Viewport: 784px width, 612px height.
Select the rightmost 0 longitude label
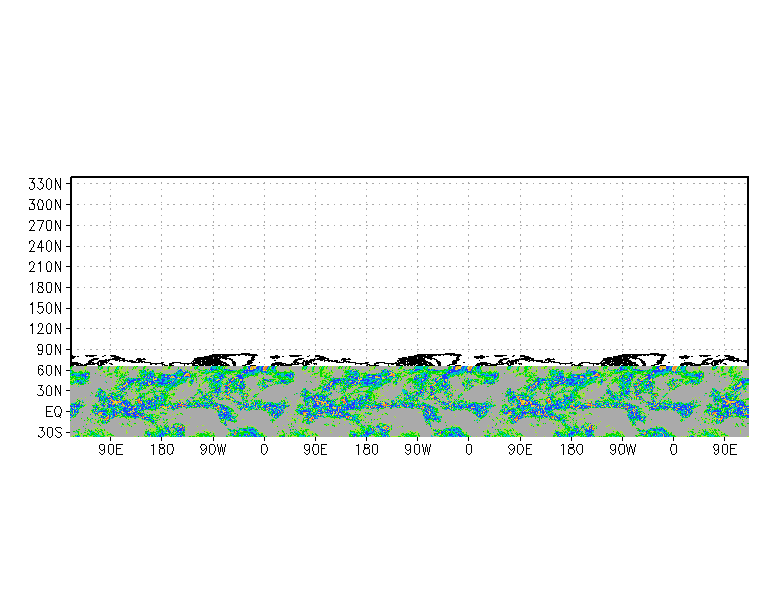point(674,450)
